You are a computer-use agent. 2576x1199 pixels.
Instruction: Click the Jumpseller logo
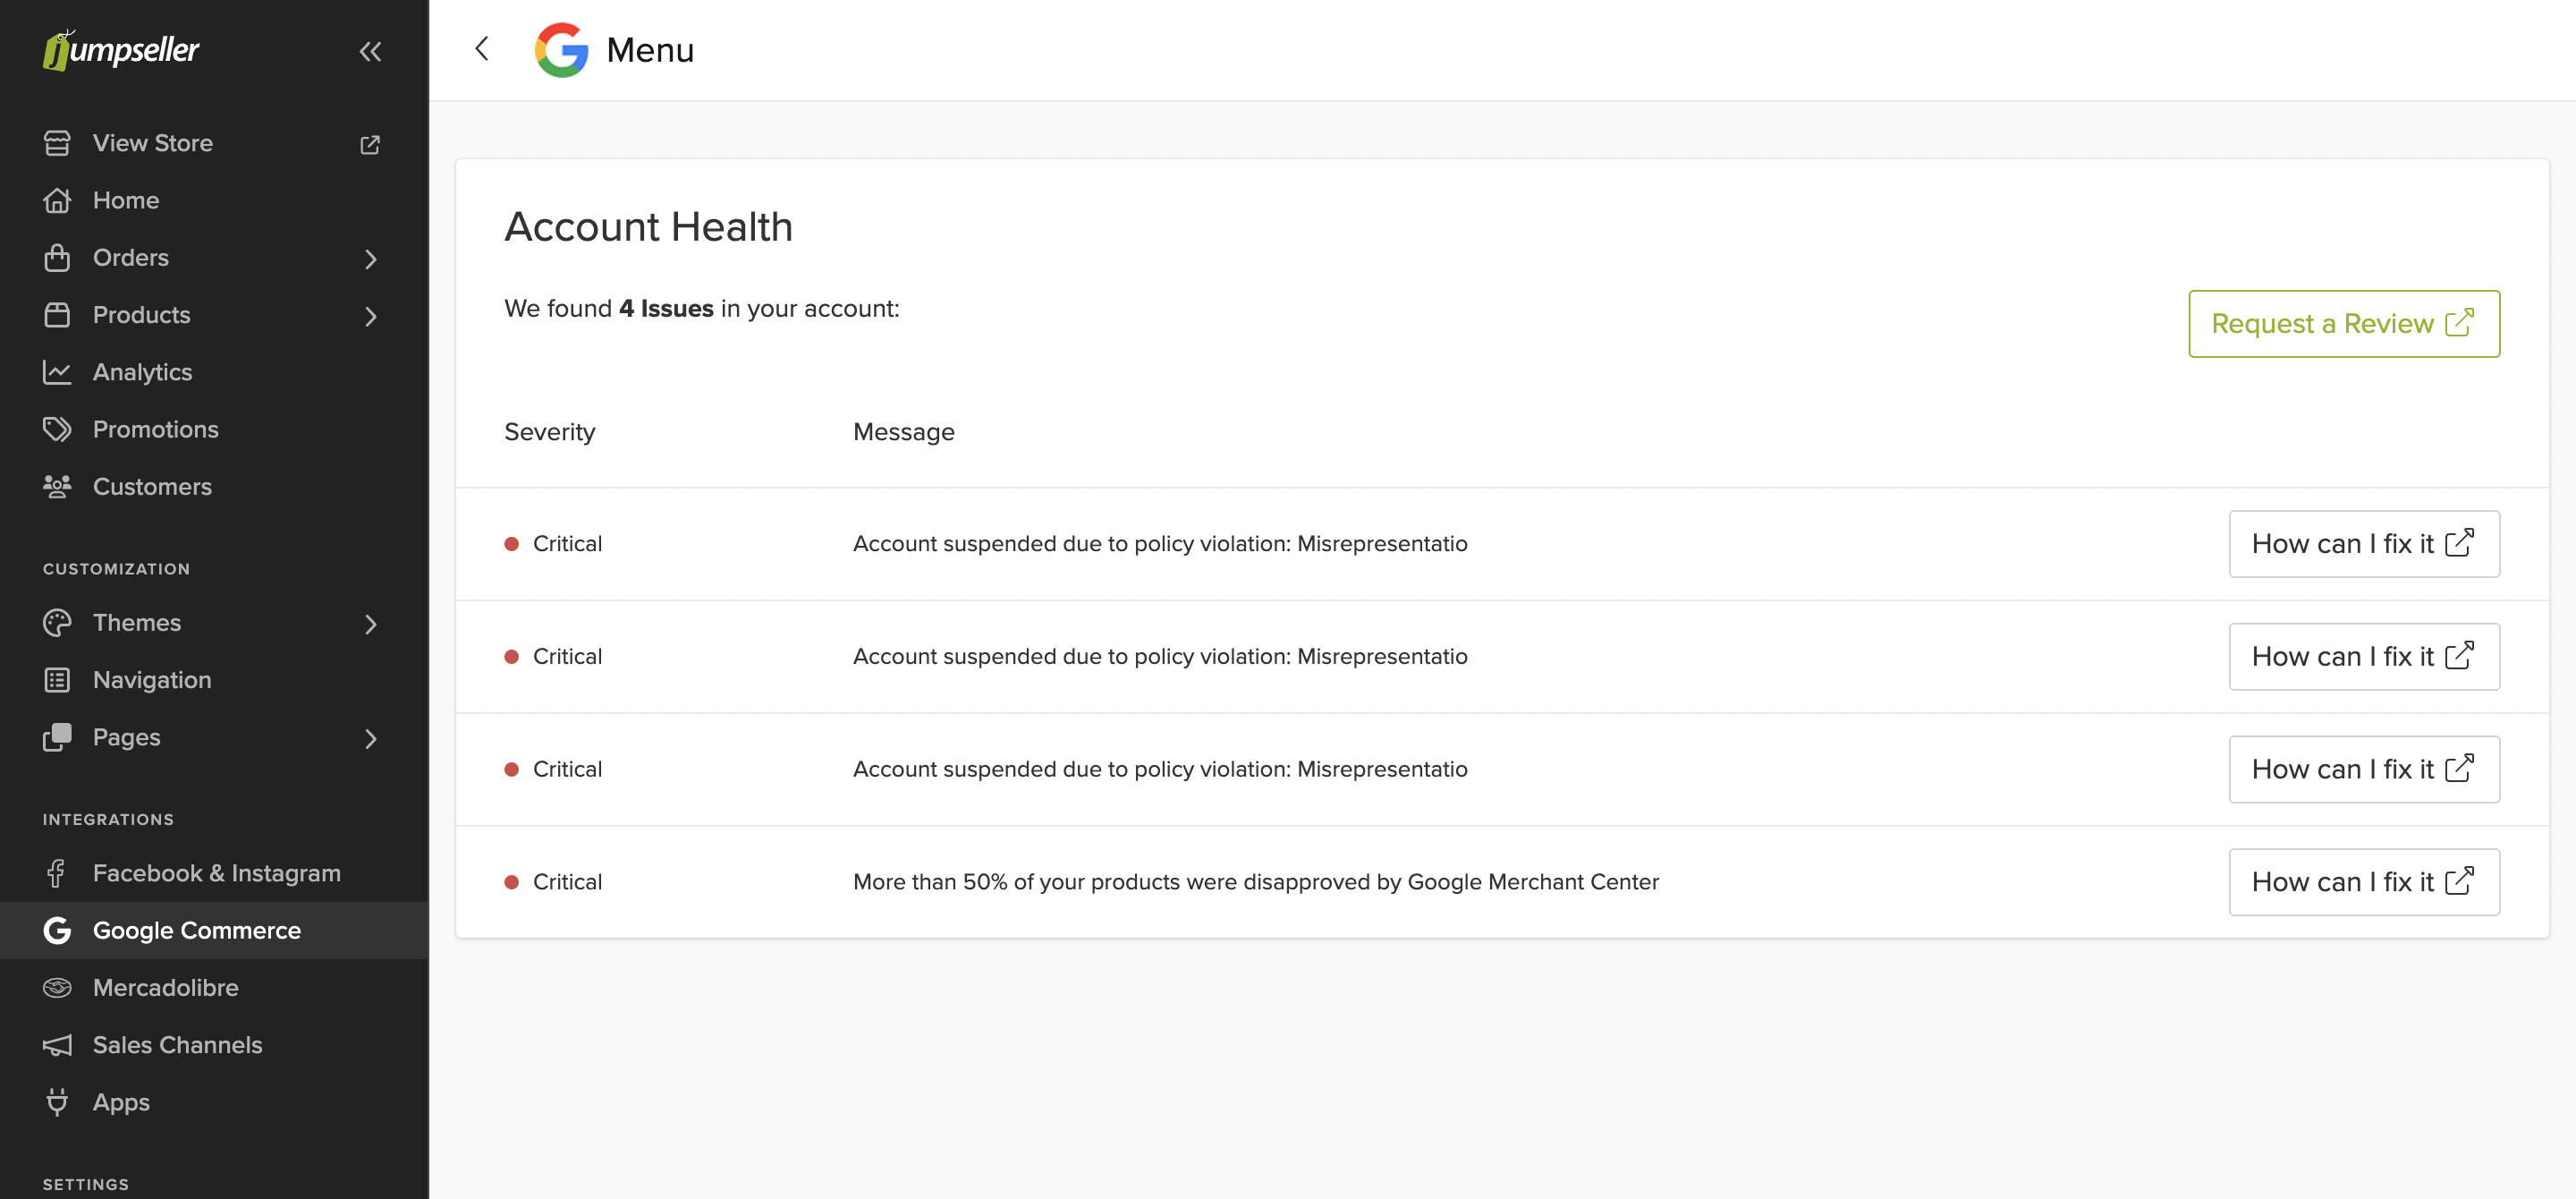click(x=121, y=49)
